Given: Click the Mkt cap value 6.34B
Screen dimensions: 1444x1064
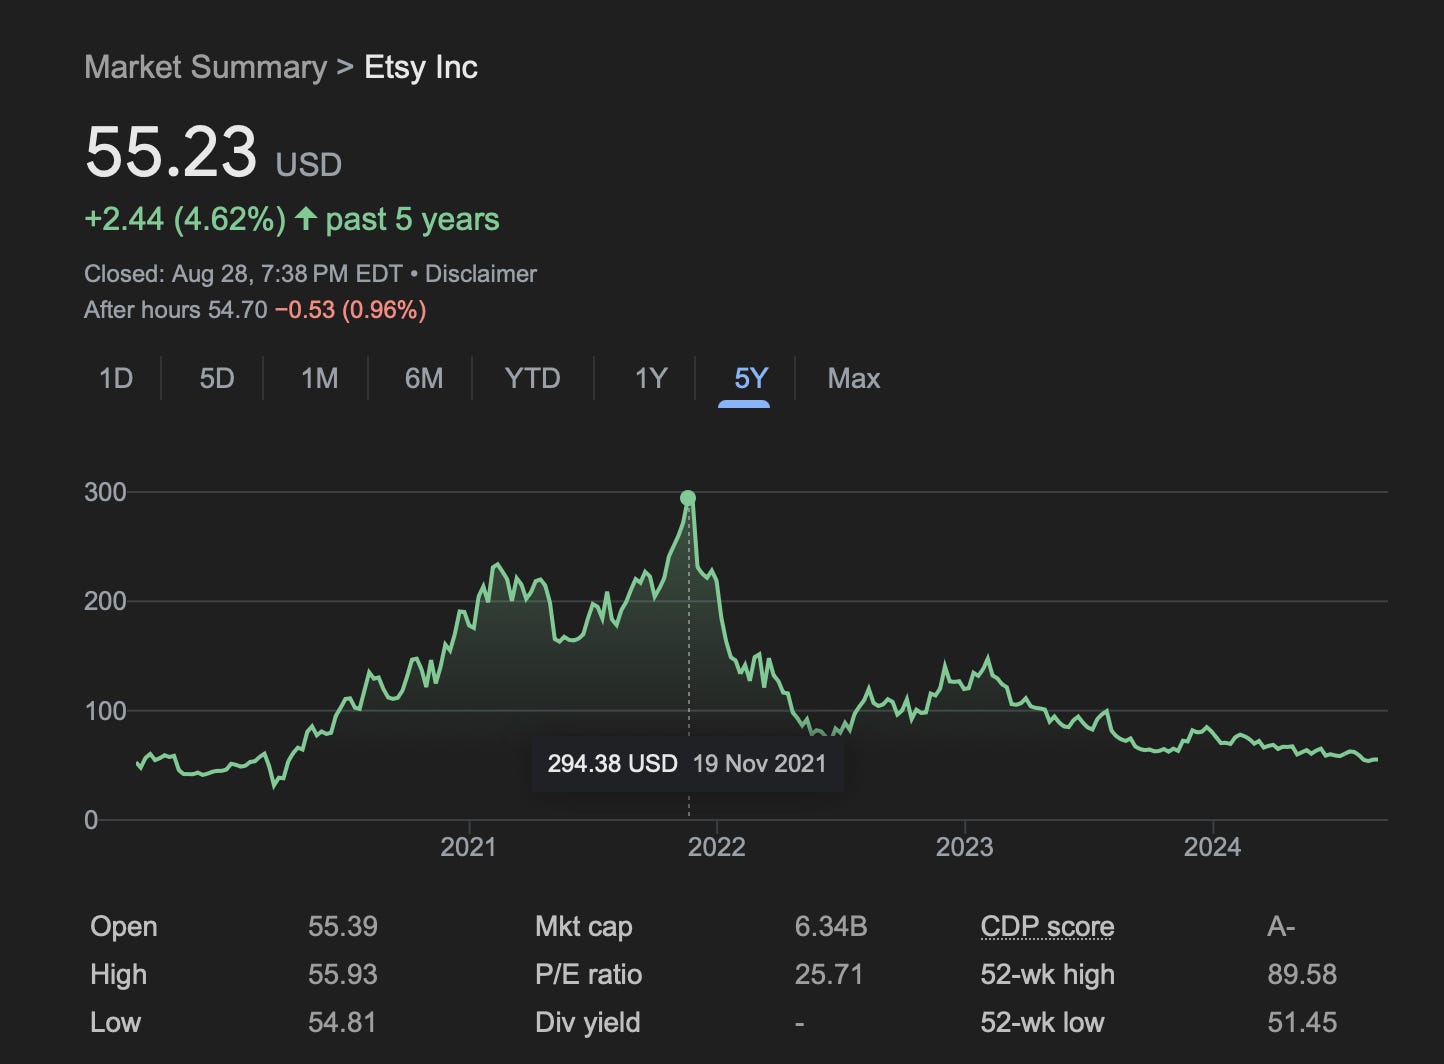Looking at the screenshot, I should coord(831,926).
